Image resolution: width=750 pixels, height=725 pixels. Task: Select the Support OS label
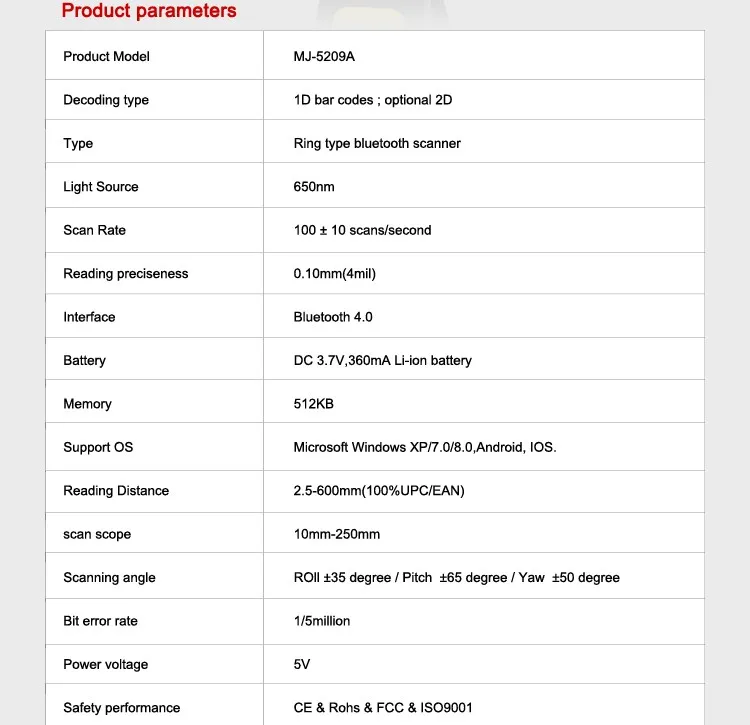click(98, 447)
